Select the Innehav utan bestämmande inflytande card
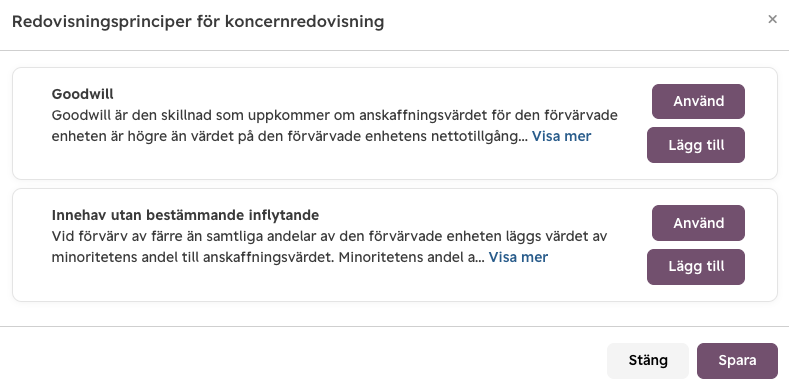This screenshot has width=789, height=389. (x=394, y=245)
